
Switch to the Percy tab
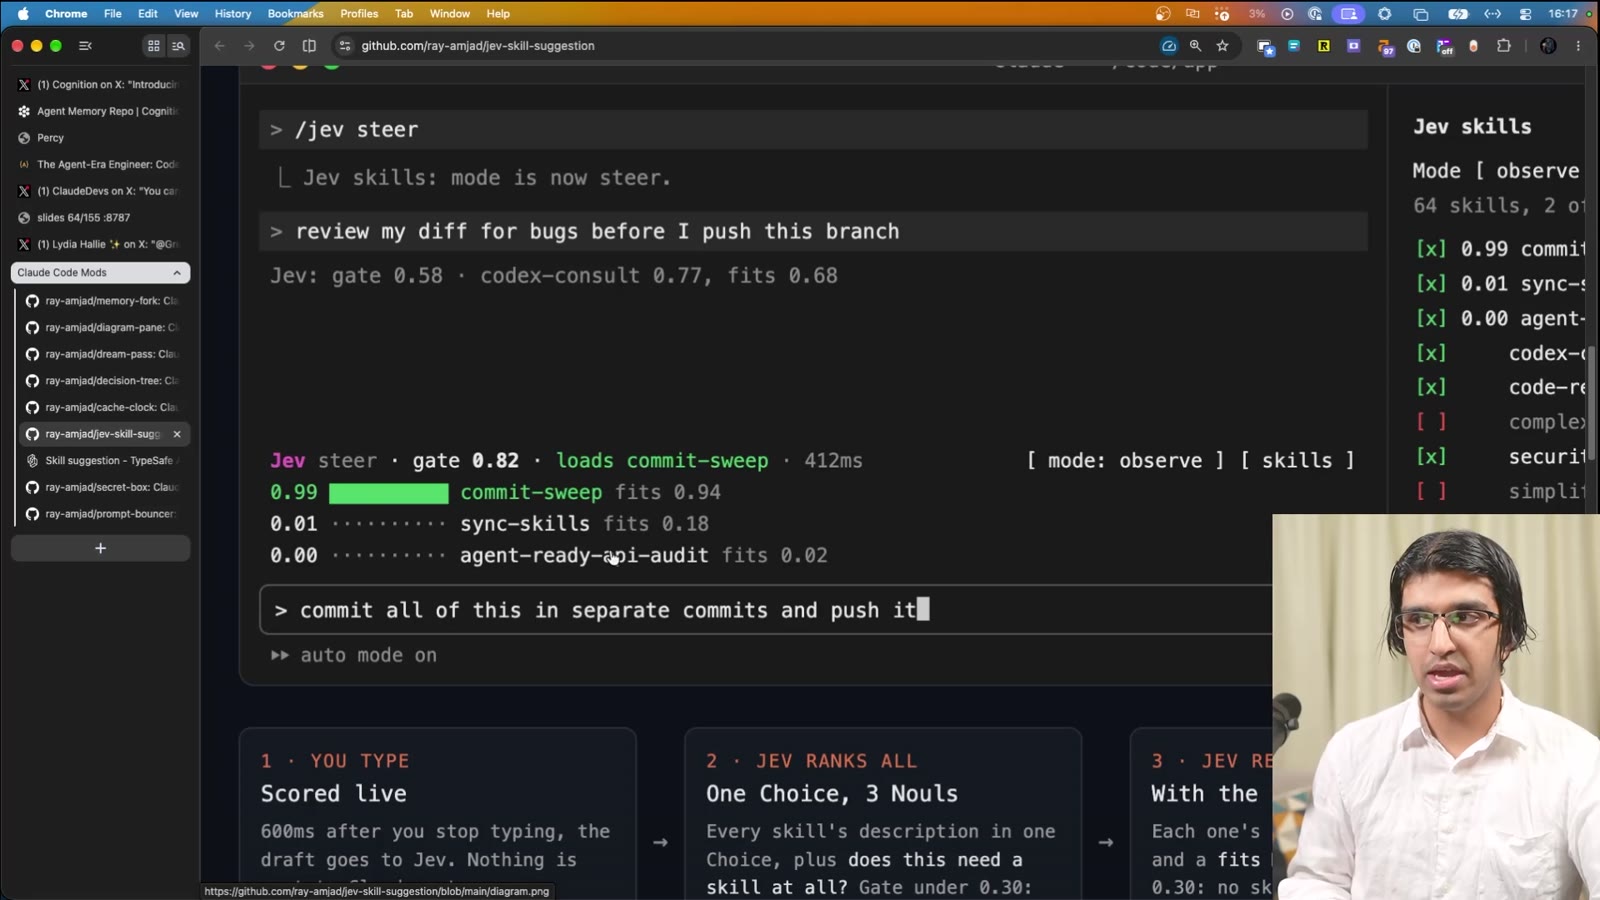[x=100, y=138]
